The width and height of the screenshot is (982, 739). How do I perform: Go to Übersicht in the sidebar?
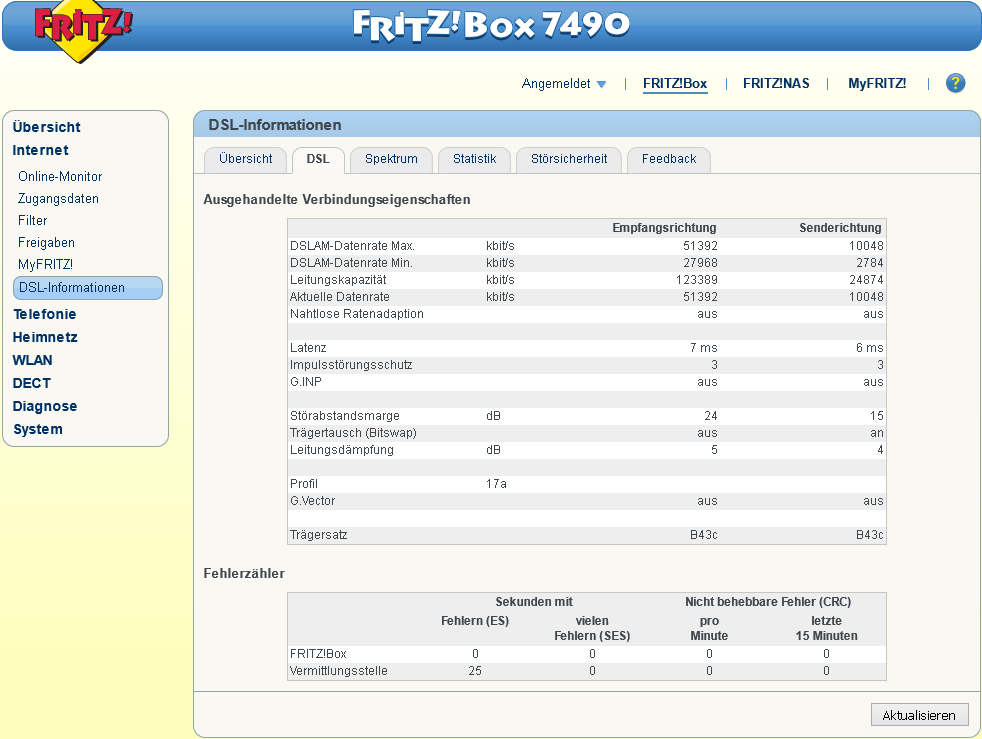coord(46,127)
